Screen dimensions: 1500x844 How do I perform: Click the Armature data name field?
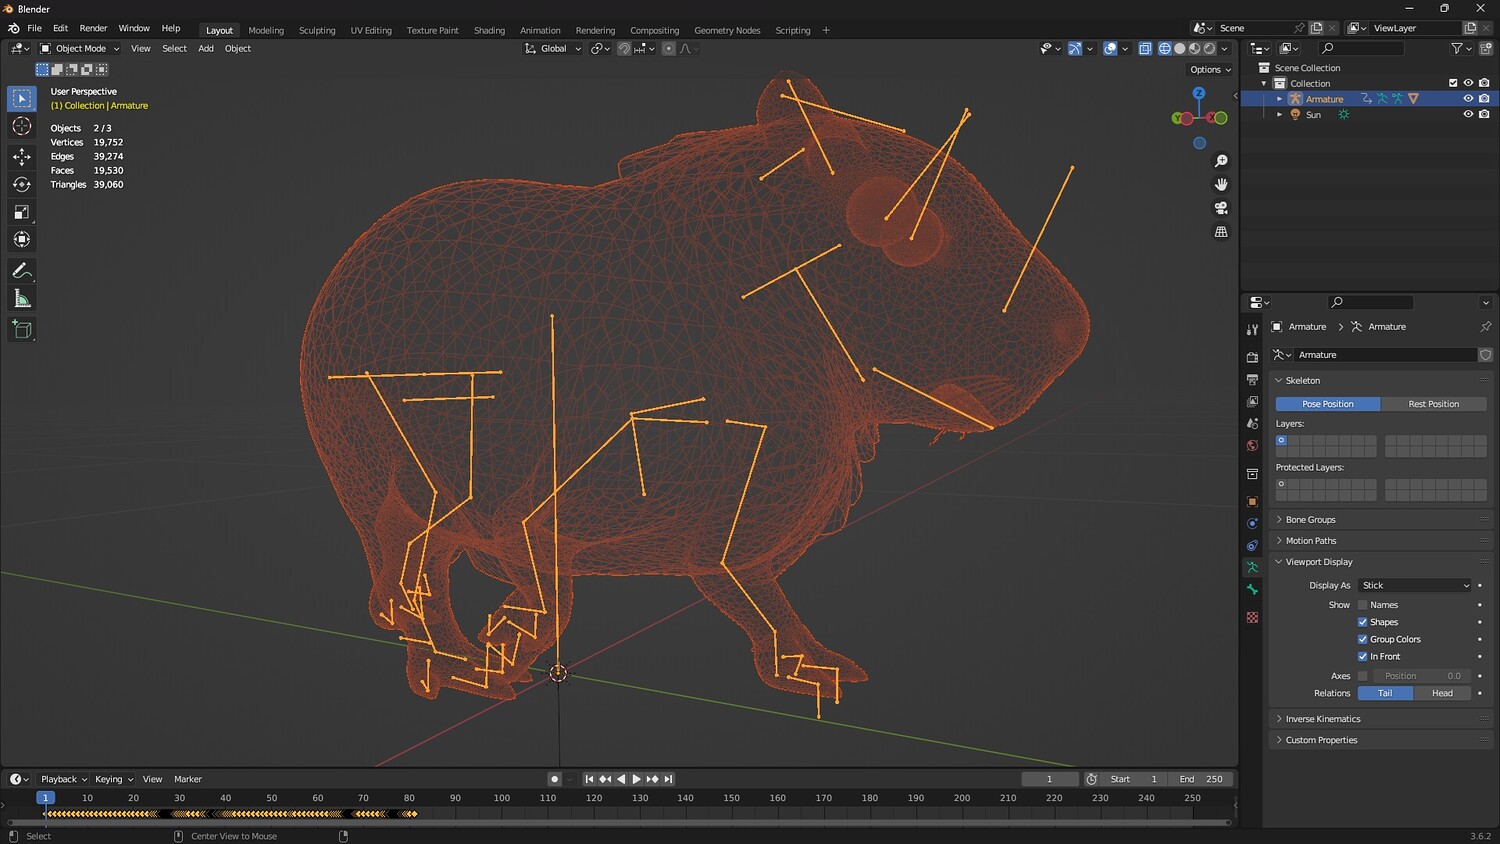[1385, 355]
